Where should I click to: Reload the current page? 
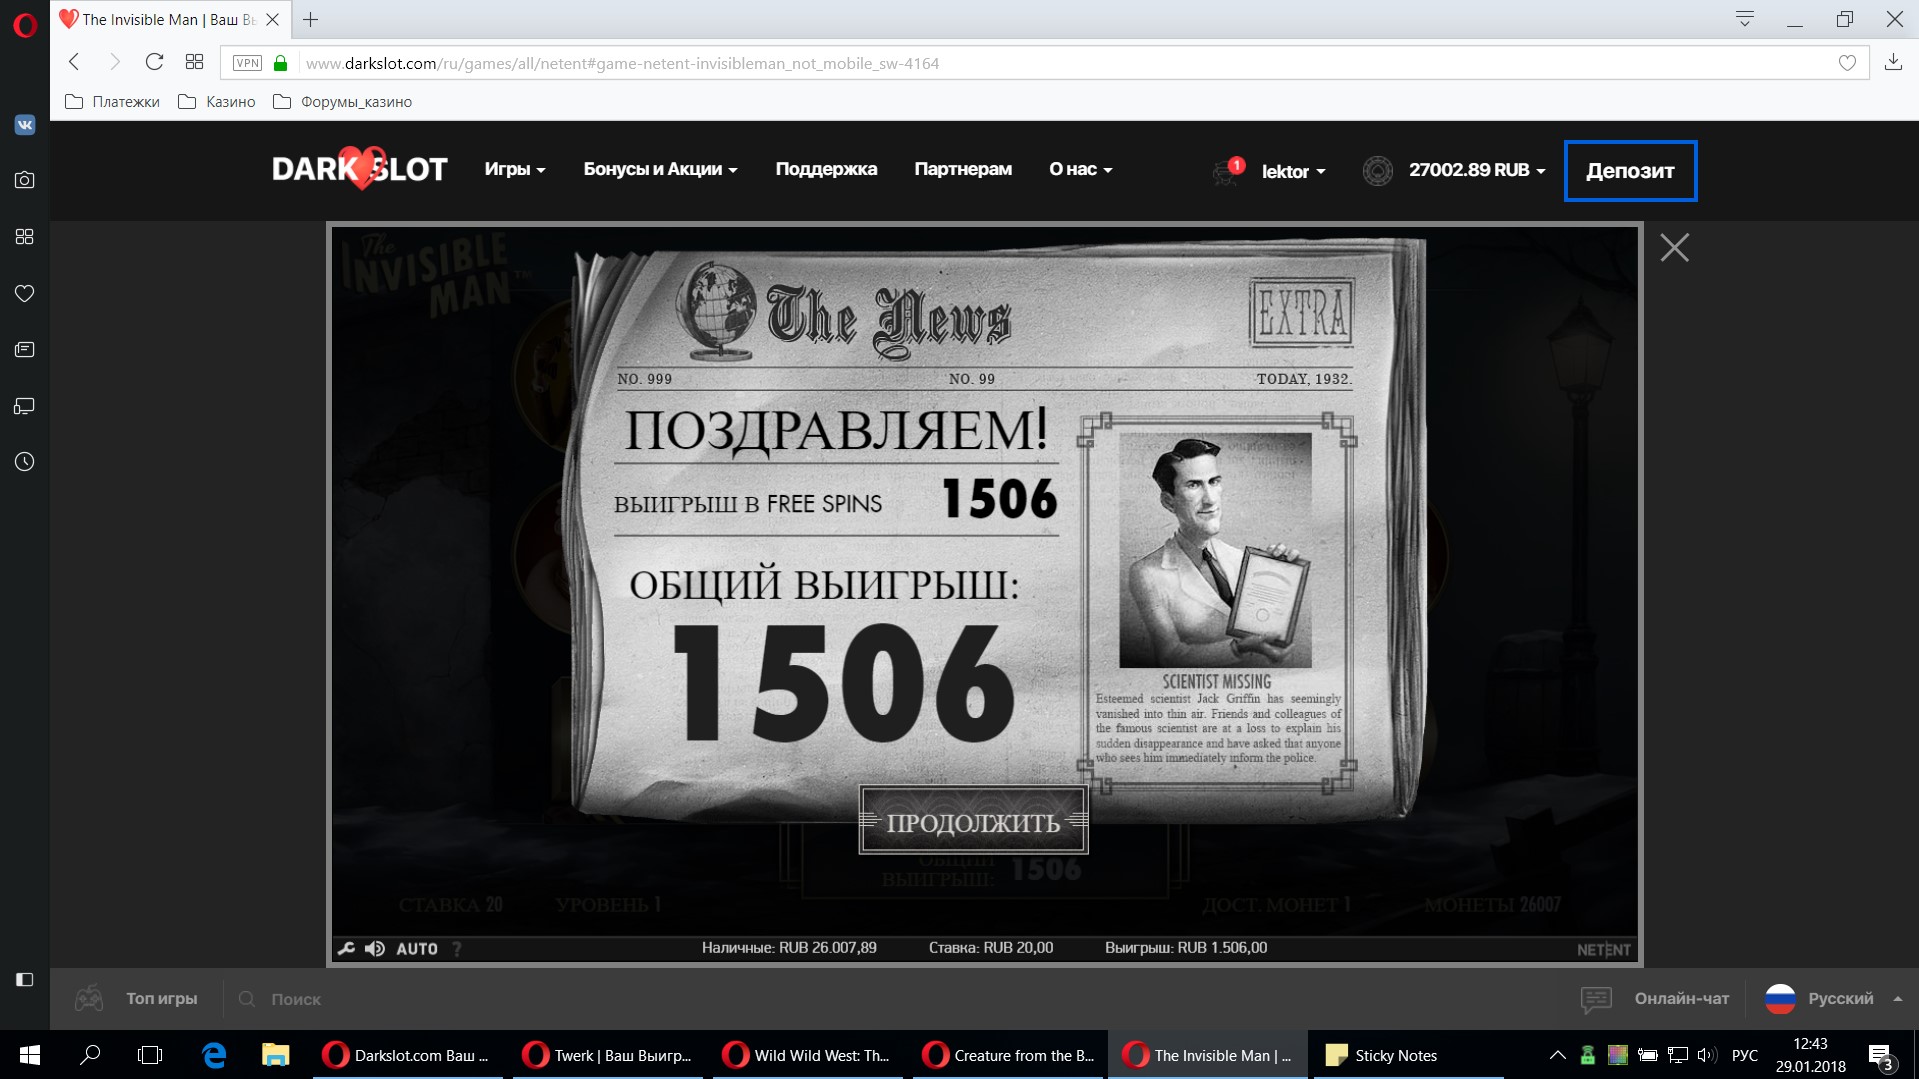pyautogui.click(x=154, y=62)
